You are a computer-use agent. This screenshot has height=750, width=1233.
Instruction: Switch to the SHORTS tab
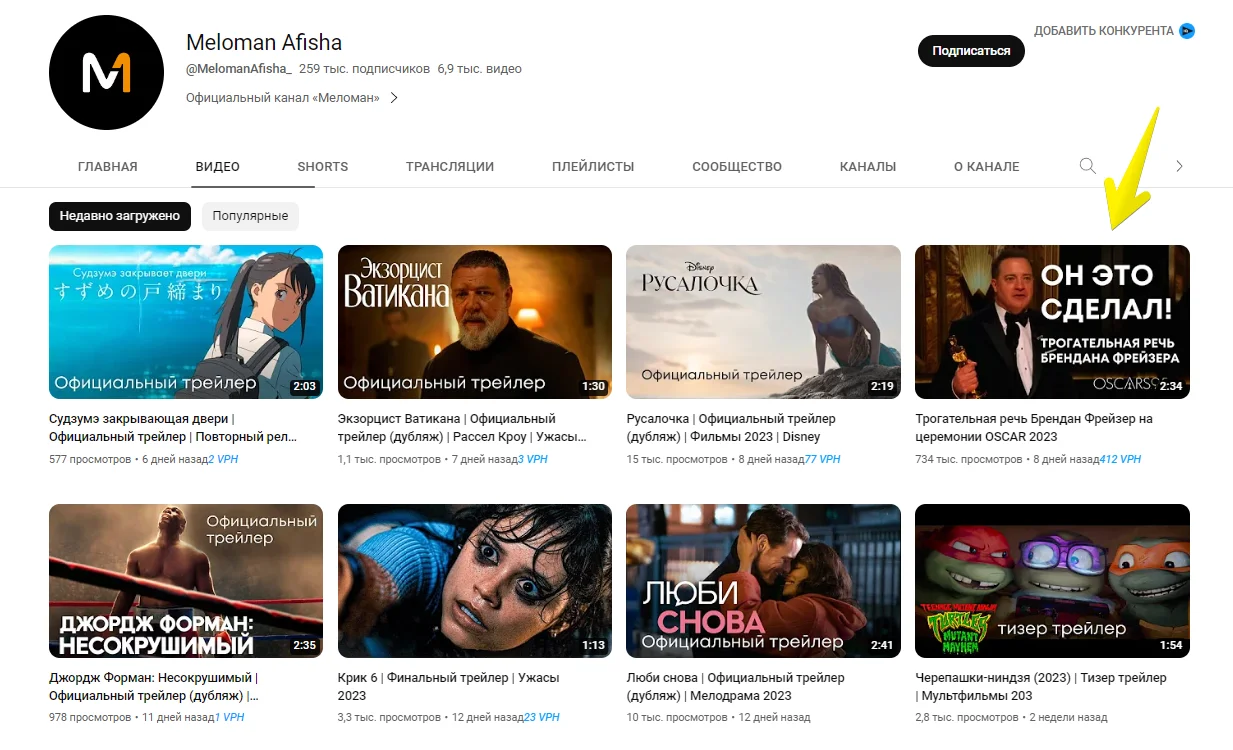click(322, 167)
